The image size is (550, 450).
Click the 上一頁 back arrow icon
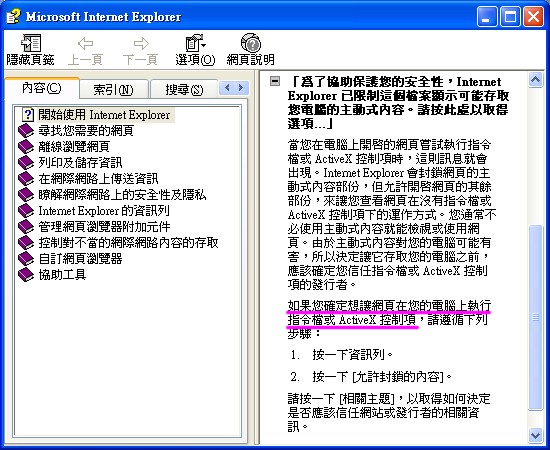tap(85, 43)
